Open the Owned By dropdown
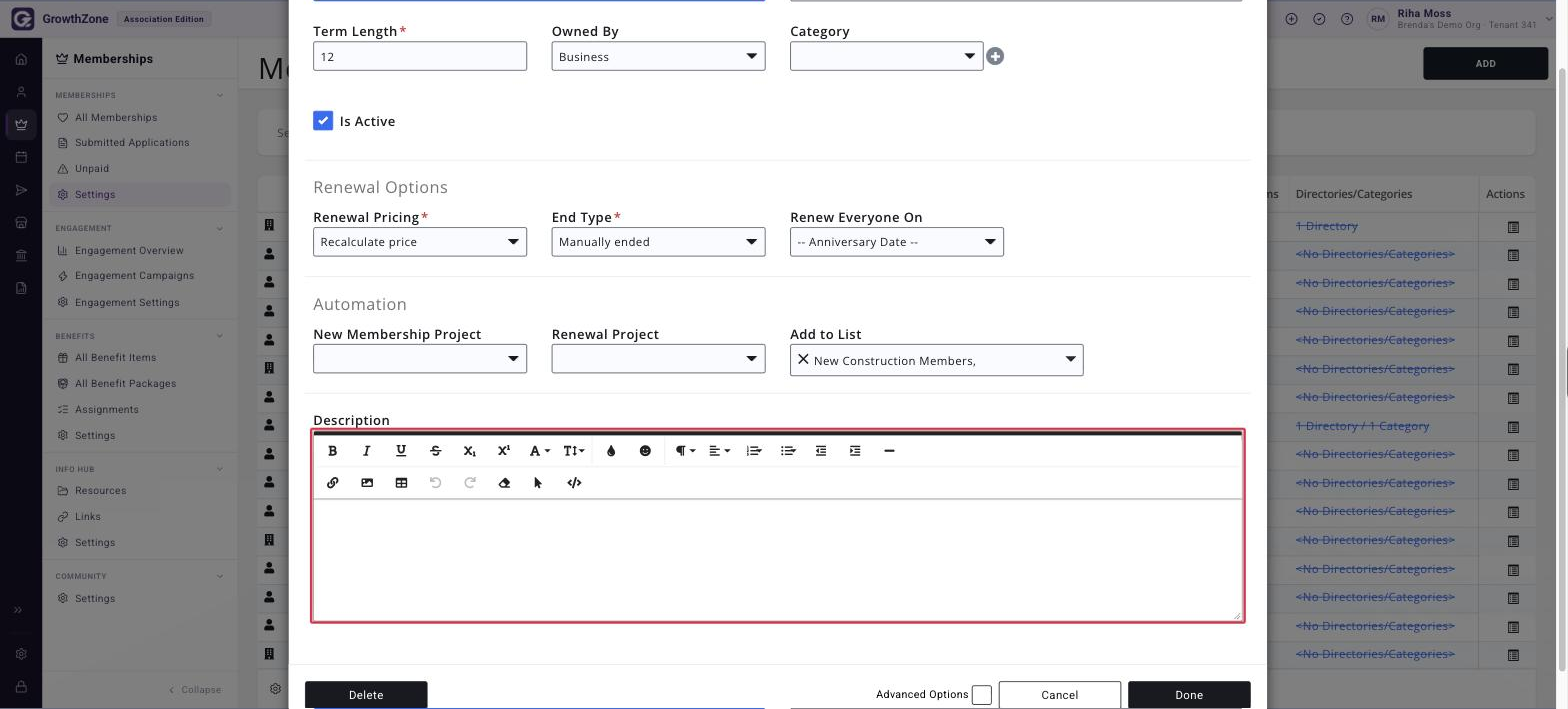Screen dimensions: 1568x709 658,56
